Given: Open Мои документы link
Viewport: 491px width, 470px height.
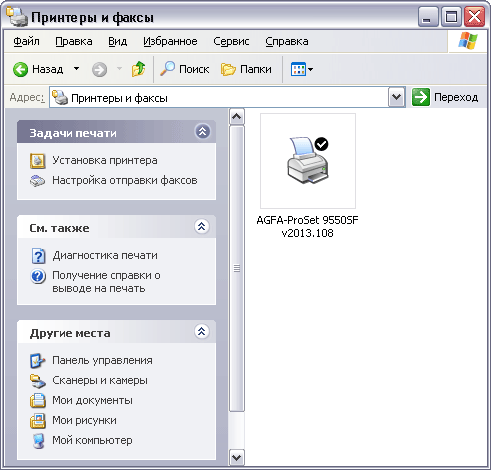Looking at the screenshot, I should [92, 400].
